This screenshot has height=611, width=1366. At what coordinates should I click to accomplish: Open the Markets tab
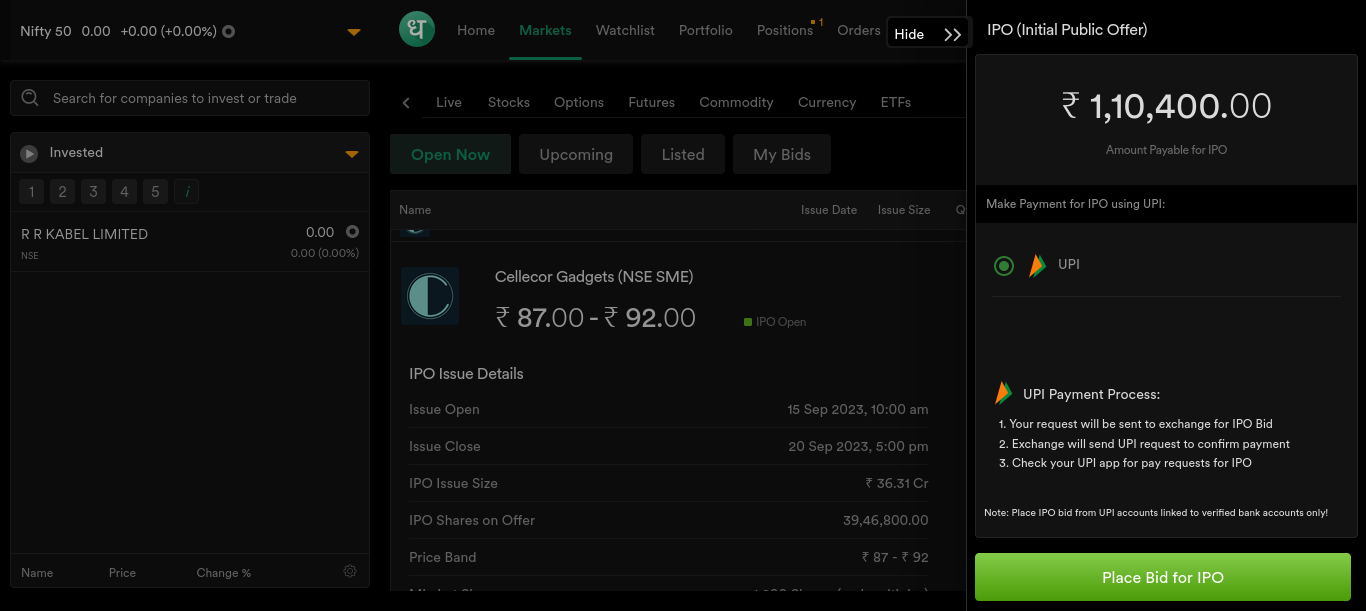(x=545, y=30)
